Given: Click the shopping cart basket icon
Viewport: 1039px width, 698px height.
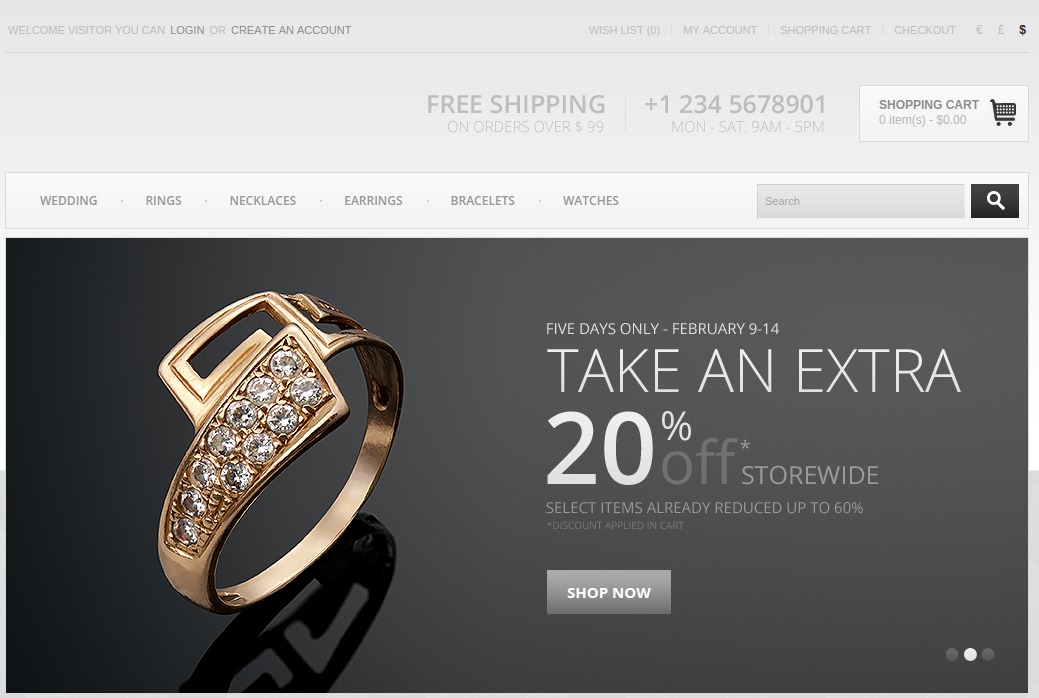Looking at the screenshot, I should (x=1003, y=112).
